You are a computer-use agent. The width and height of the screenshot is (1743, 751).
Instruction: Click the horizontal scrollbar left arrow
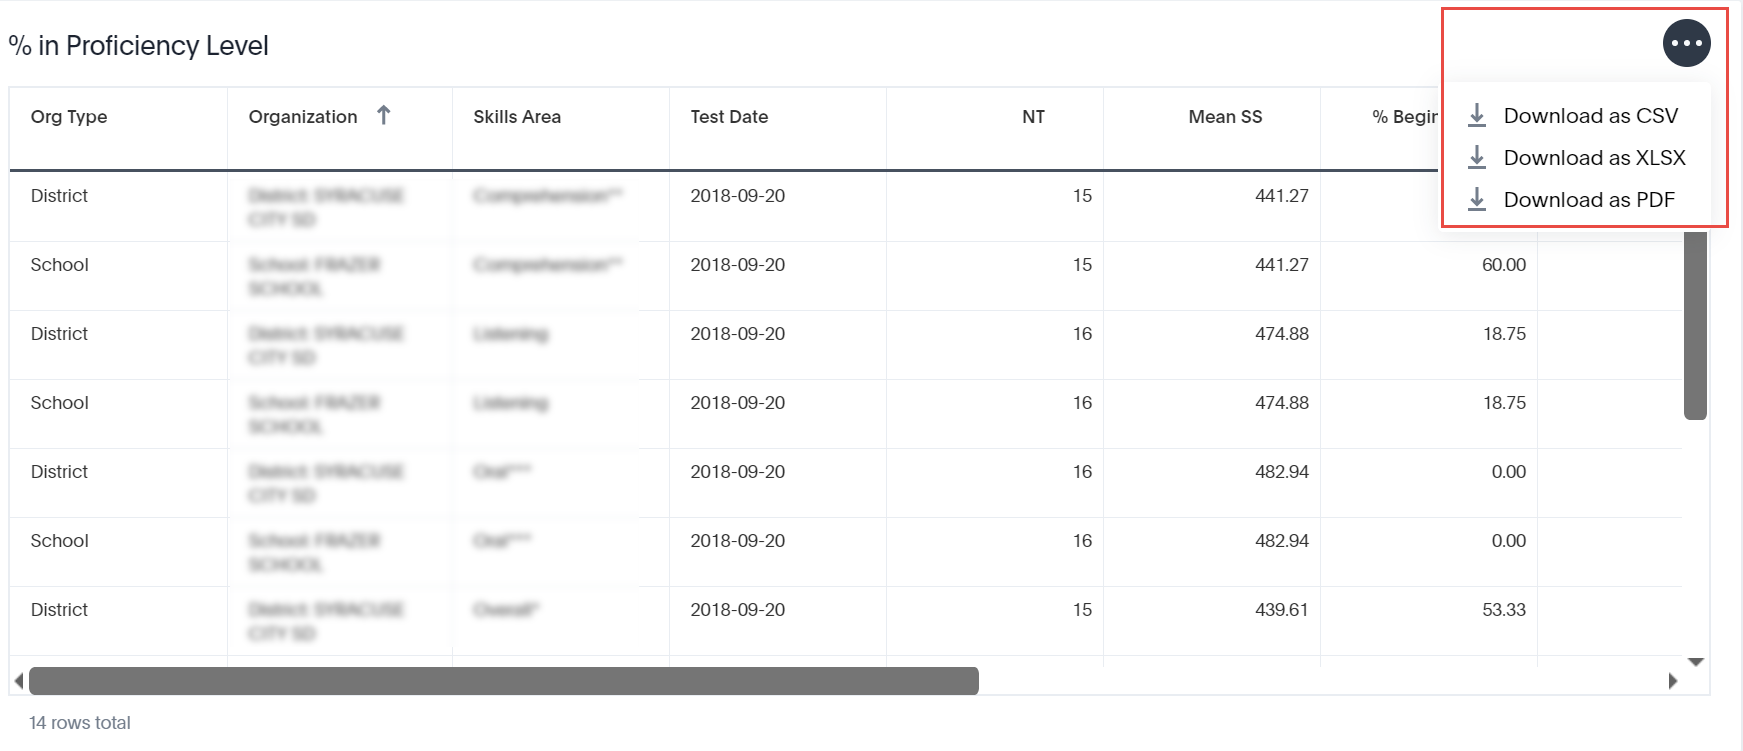[18, 681]
